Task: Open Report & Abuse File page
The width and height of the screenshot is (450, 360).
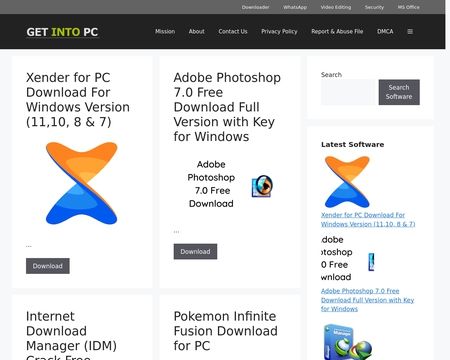Action: pos(337,31)
